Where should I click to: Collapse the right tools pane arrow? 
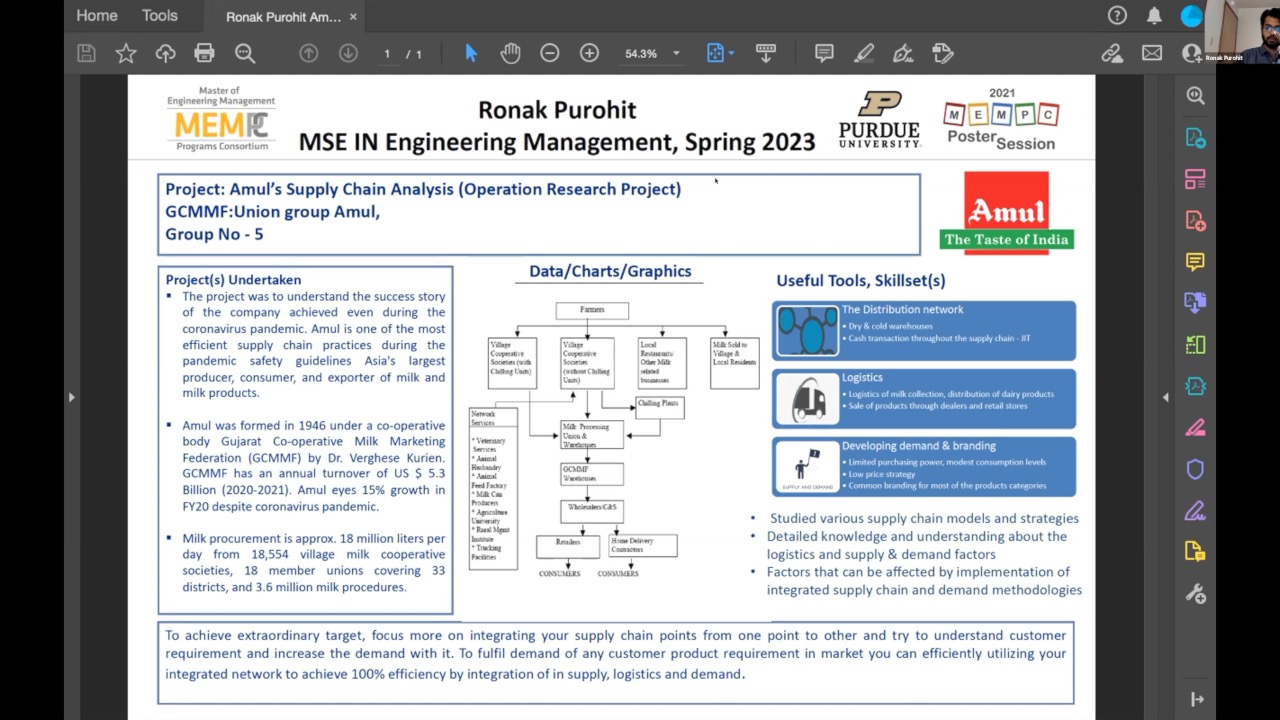[1166, 396]
